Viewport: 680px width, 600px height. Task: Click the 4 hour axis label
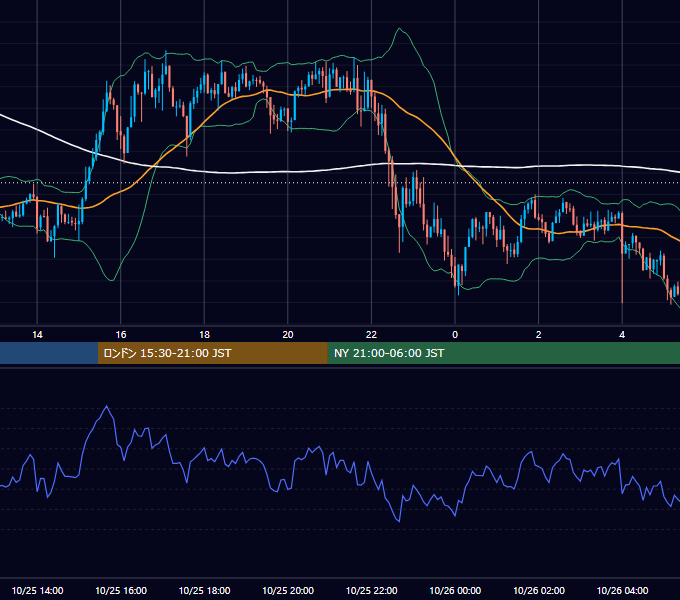pos(622,335)
